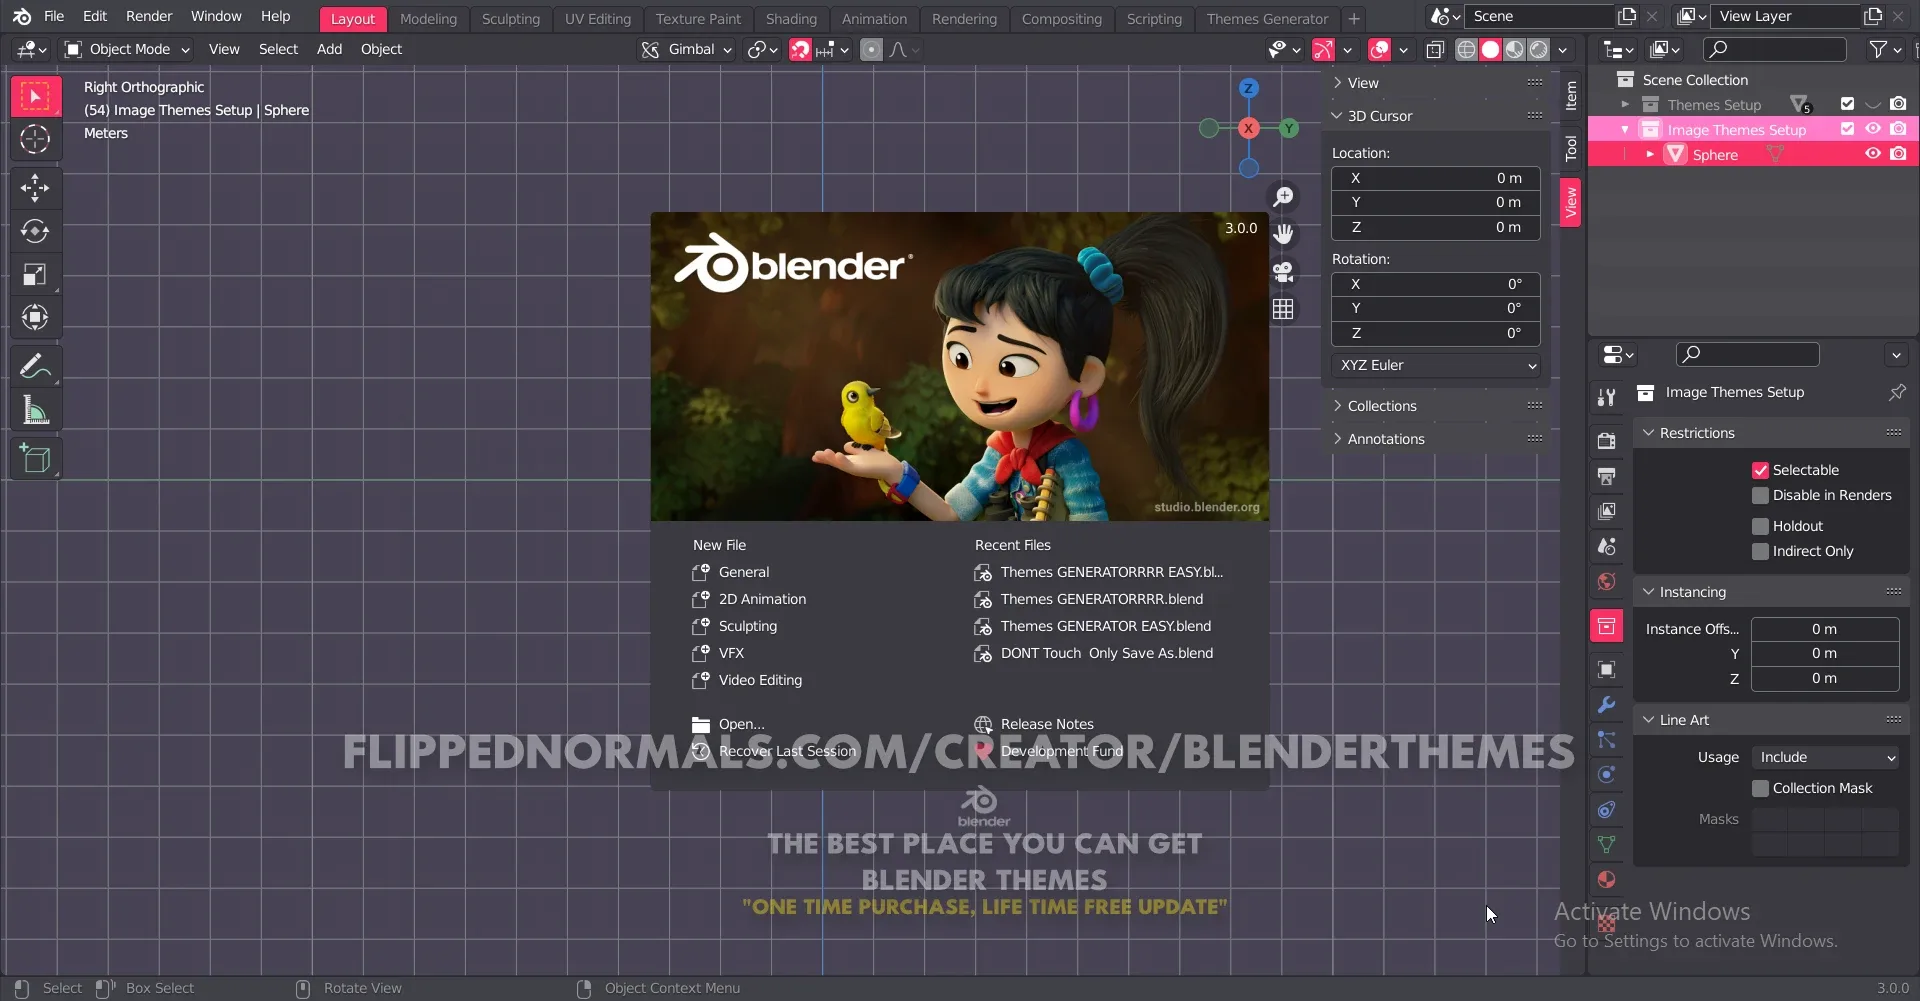Click the pan hand viewport icon
This screenshot has height=1001, width=1920.
(x=1283, y=234)
